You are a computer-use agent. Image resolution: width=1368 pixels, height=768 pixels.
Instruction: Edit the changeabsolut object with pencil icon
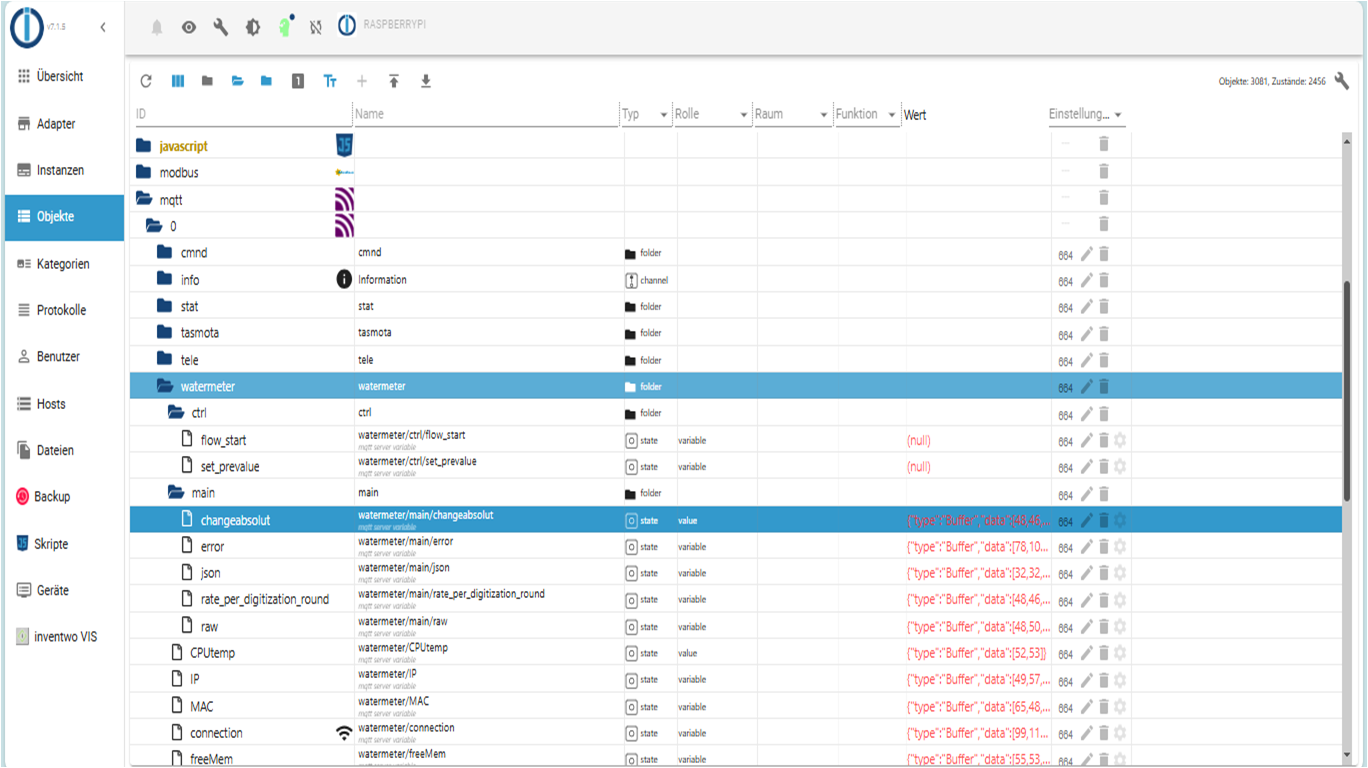(1086, 520)
